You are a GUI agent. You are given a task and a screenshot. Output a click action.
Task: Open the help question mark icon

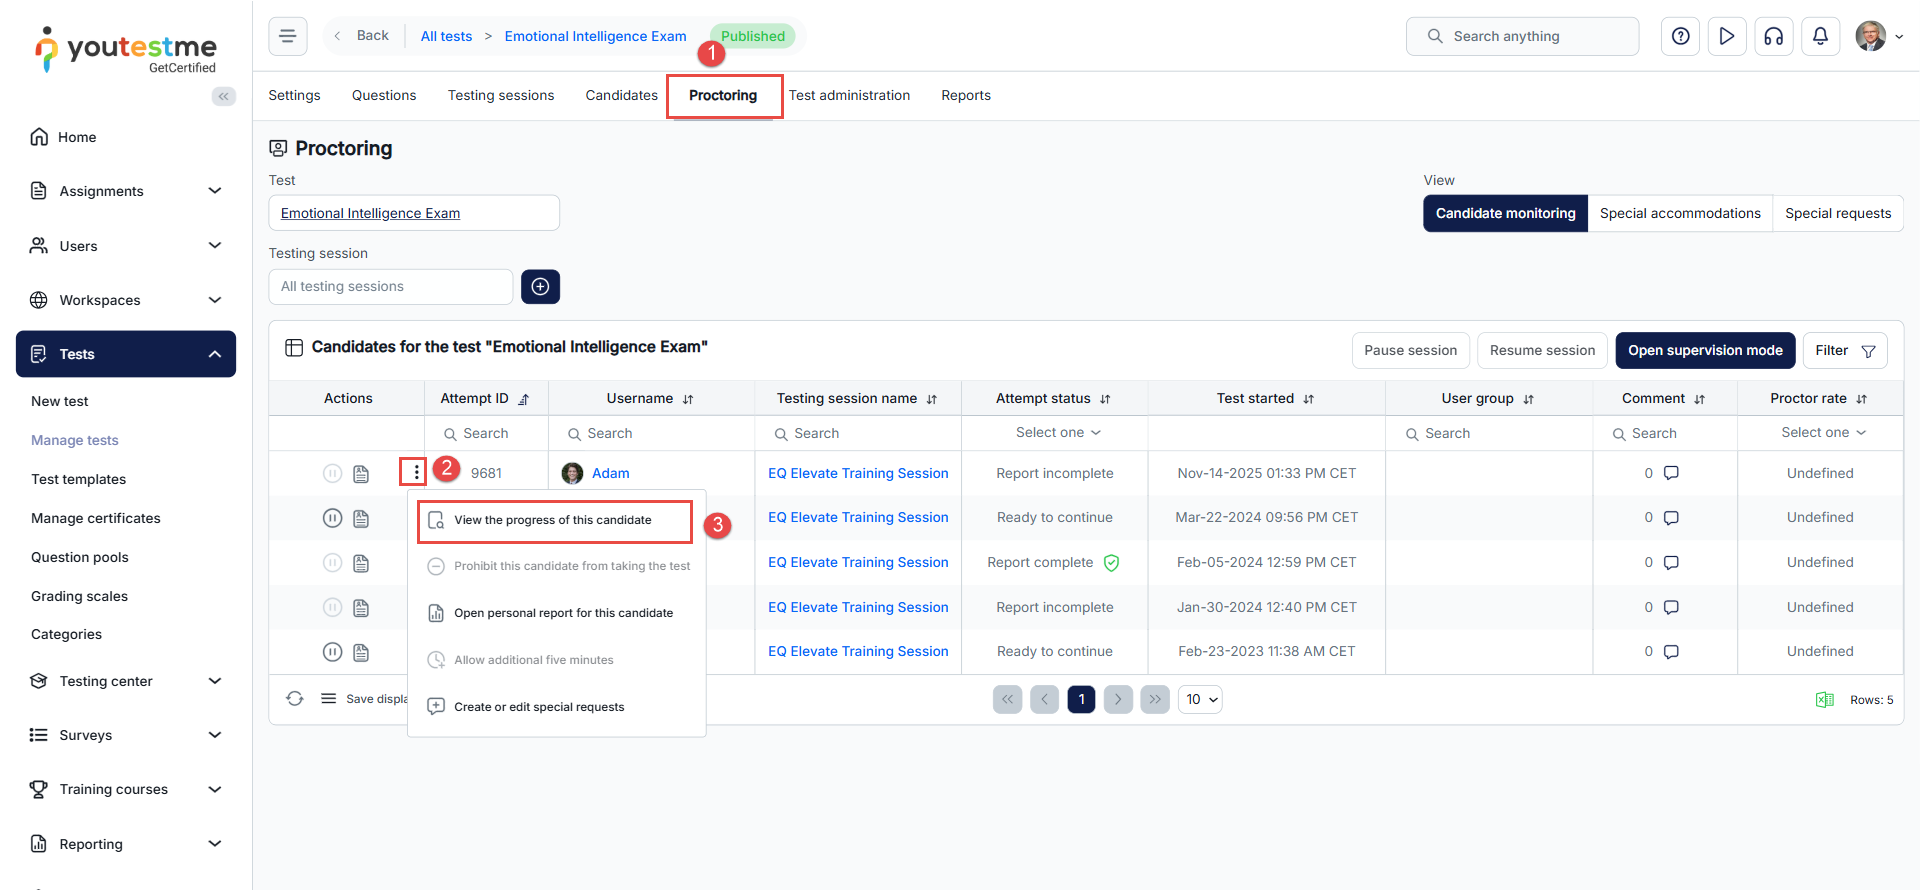pos(1680,37)
